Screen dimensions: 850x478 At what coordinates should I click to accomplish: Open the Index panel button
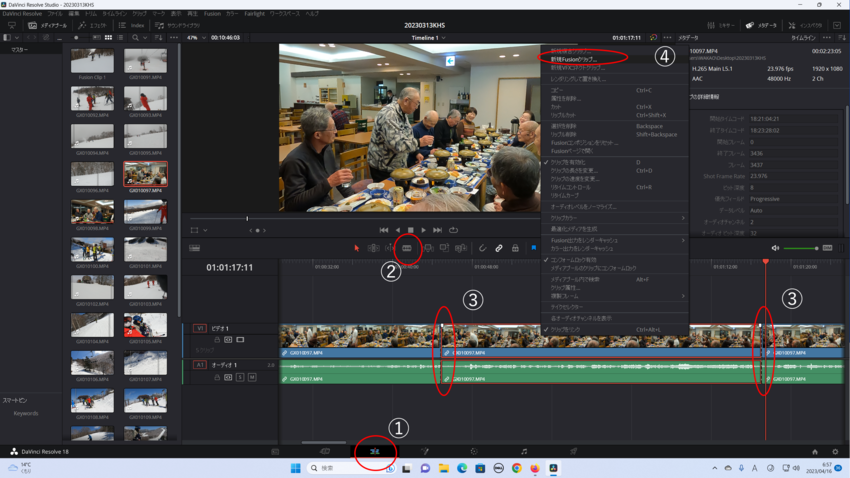click(x=132, y=25)
